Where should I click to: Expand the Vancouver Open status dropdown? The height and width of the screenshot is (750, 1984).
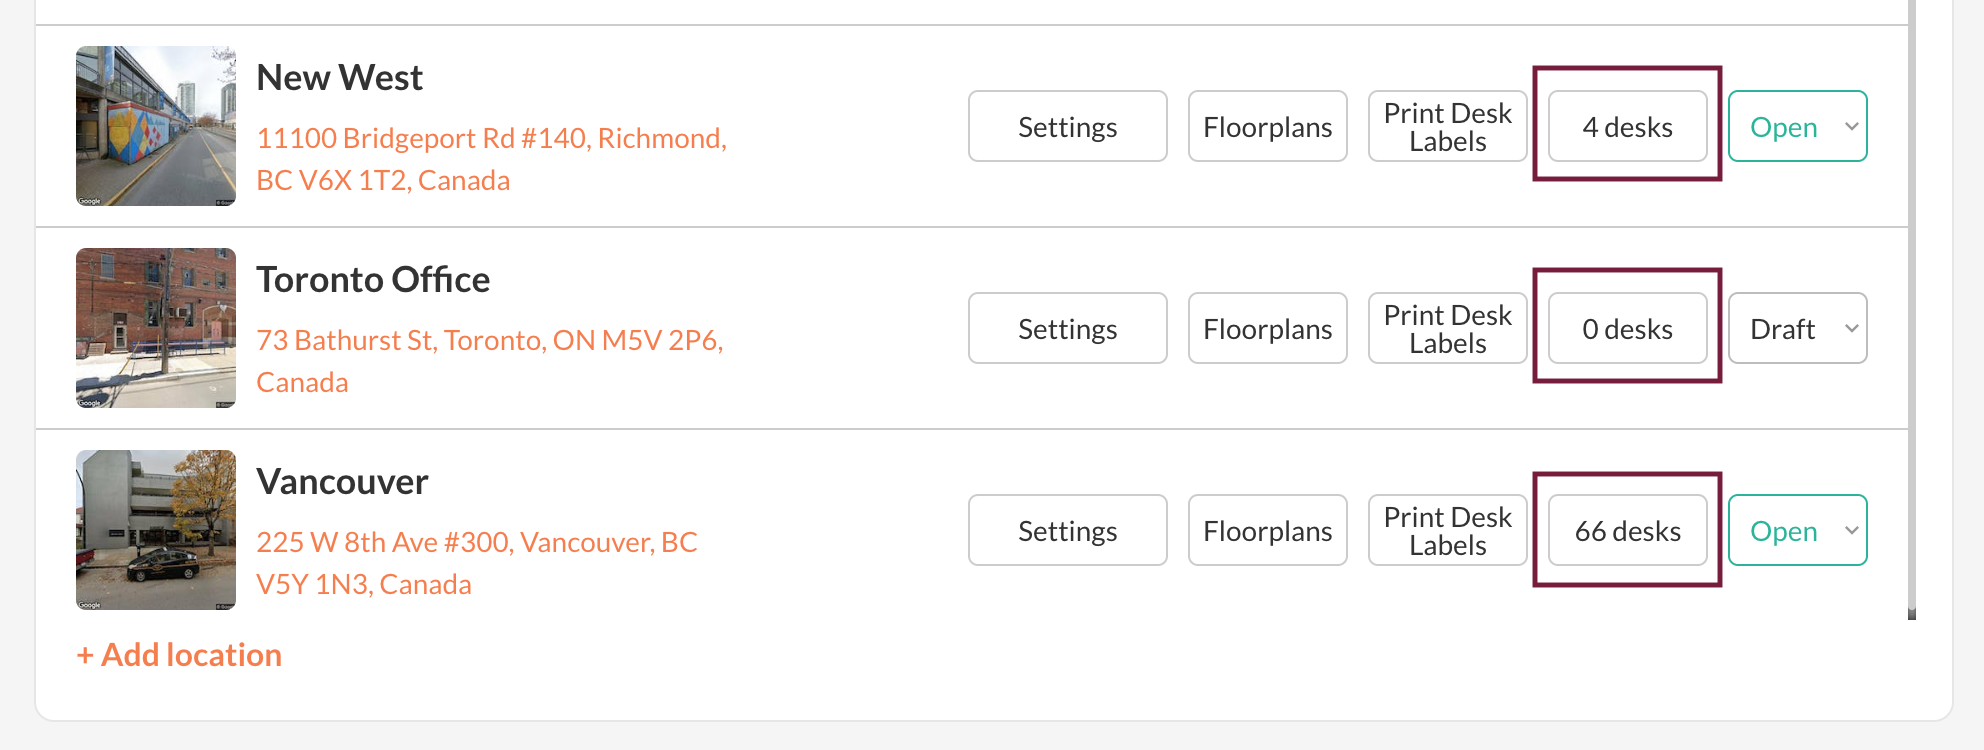click(x=1797, y=531)
